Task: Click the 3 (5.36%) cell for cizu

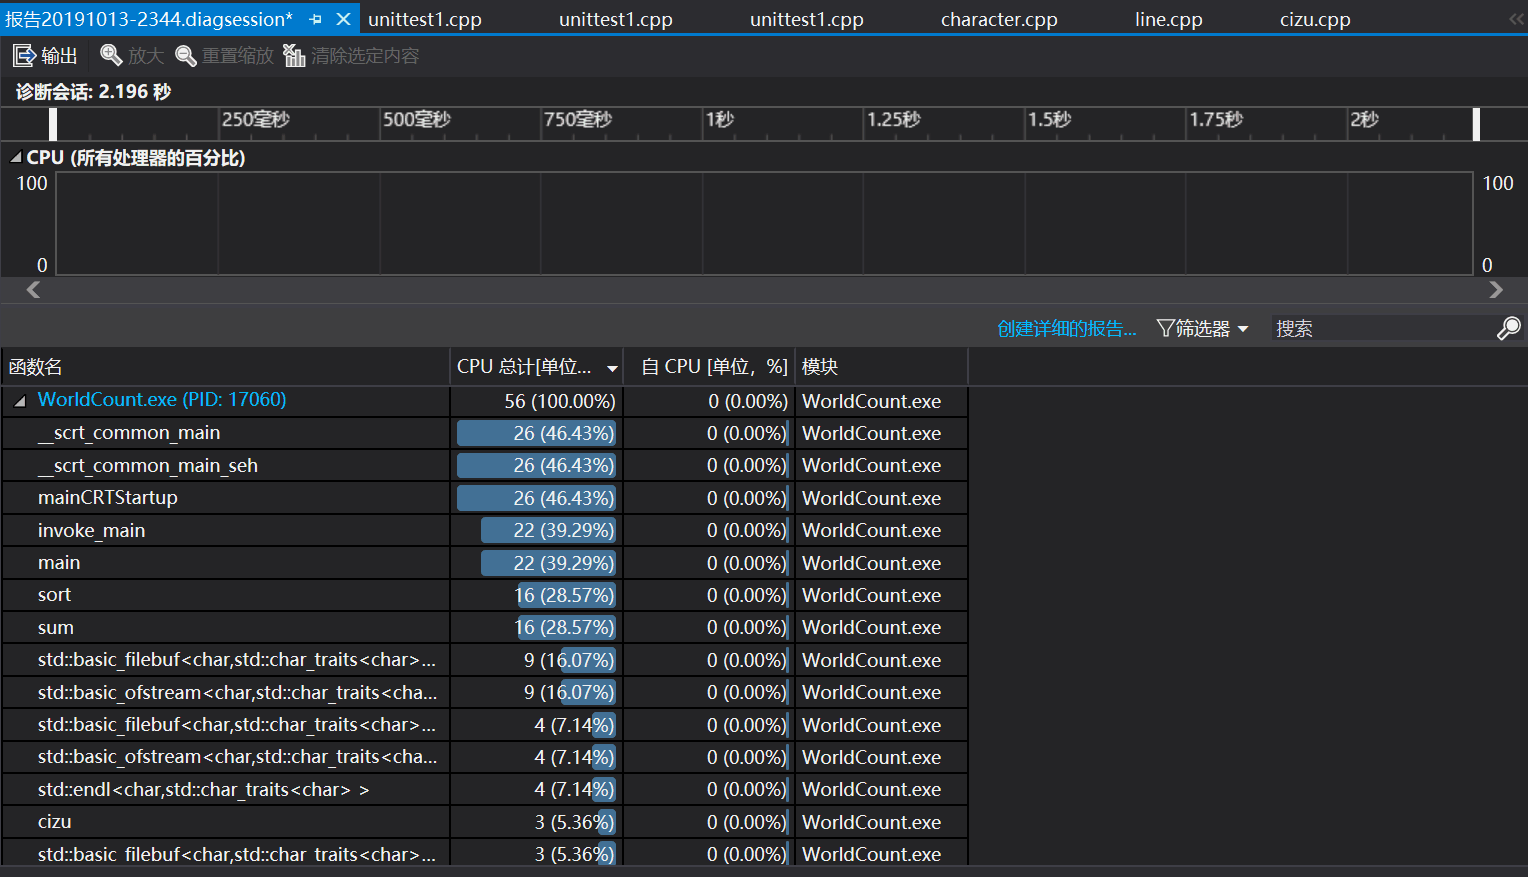Action: pos(536,822)
